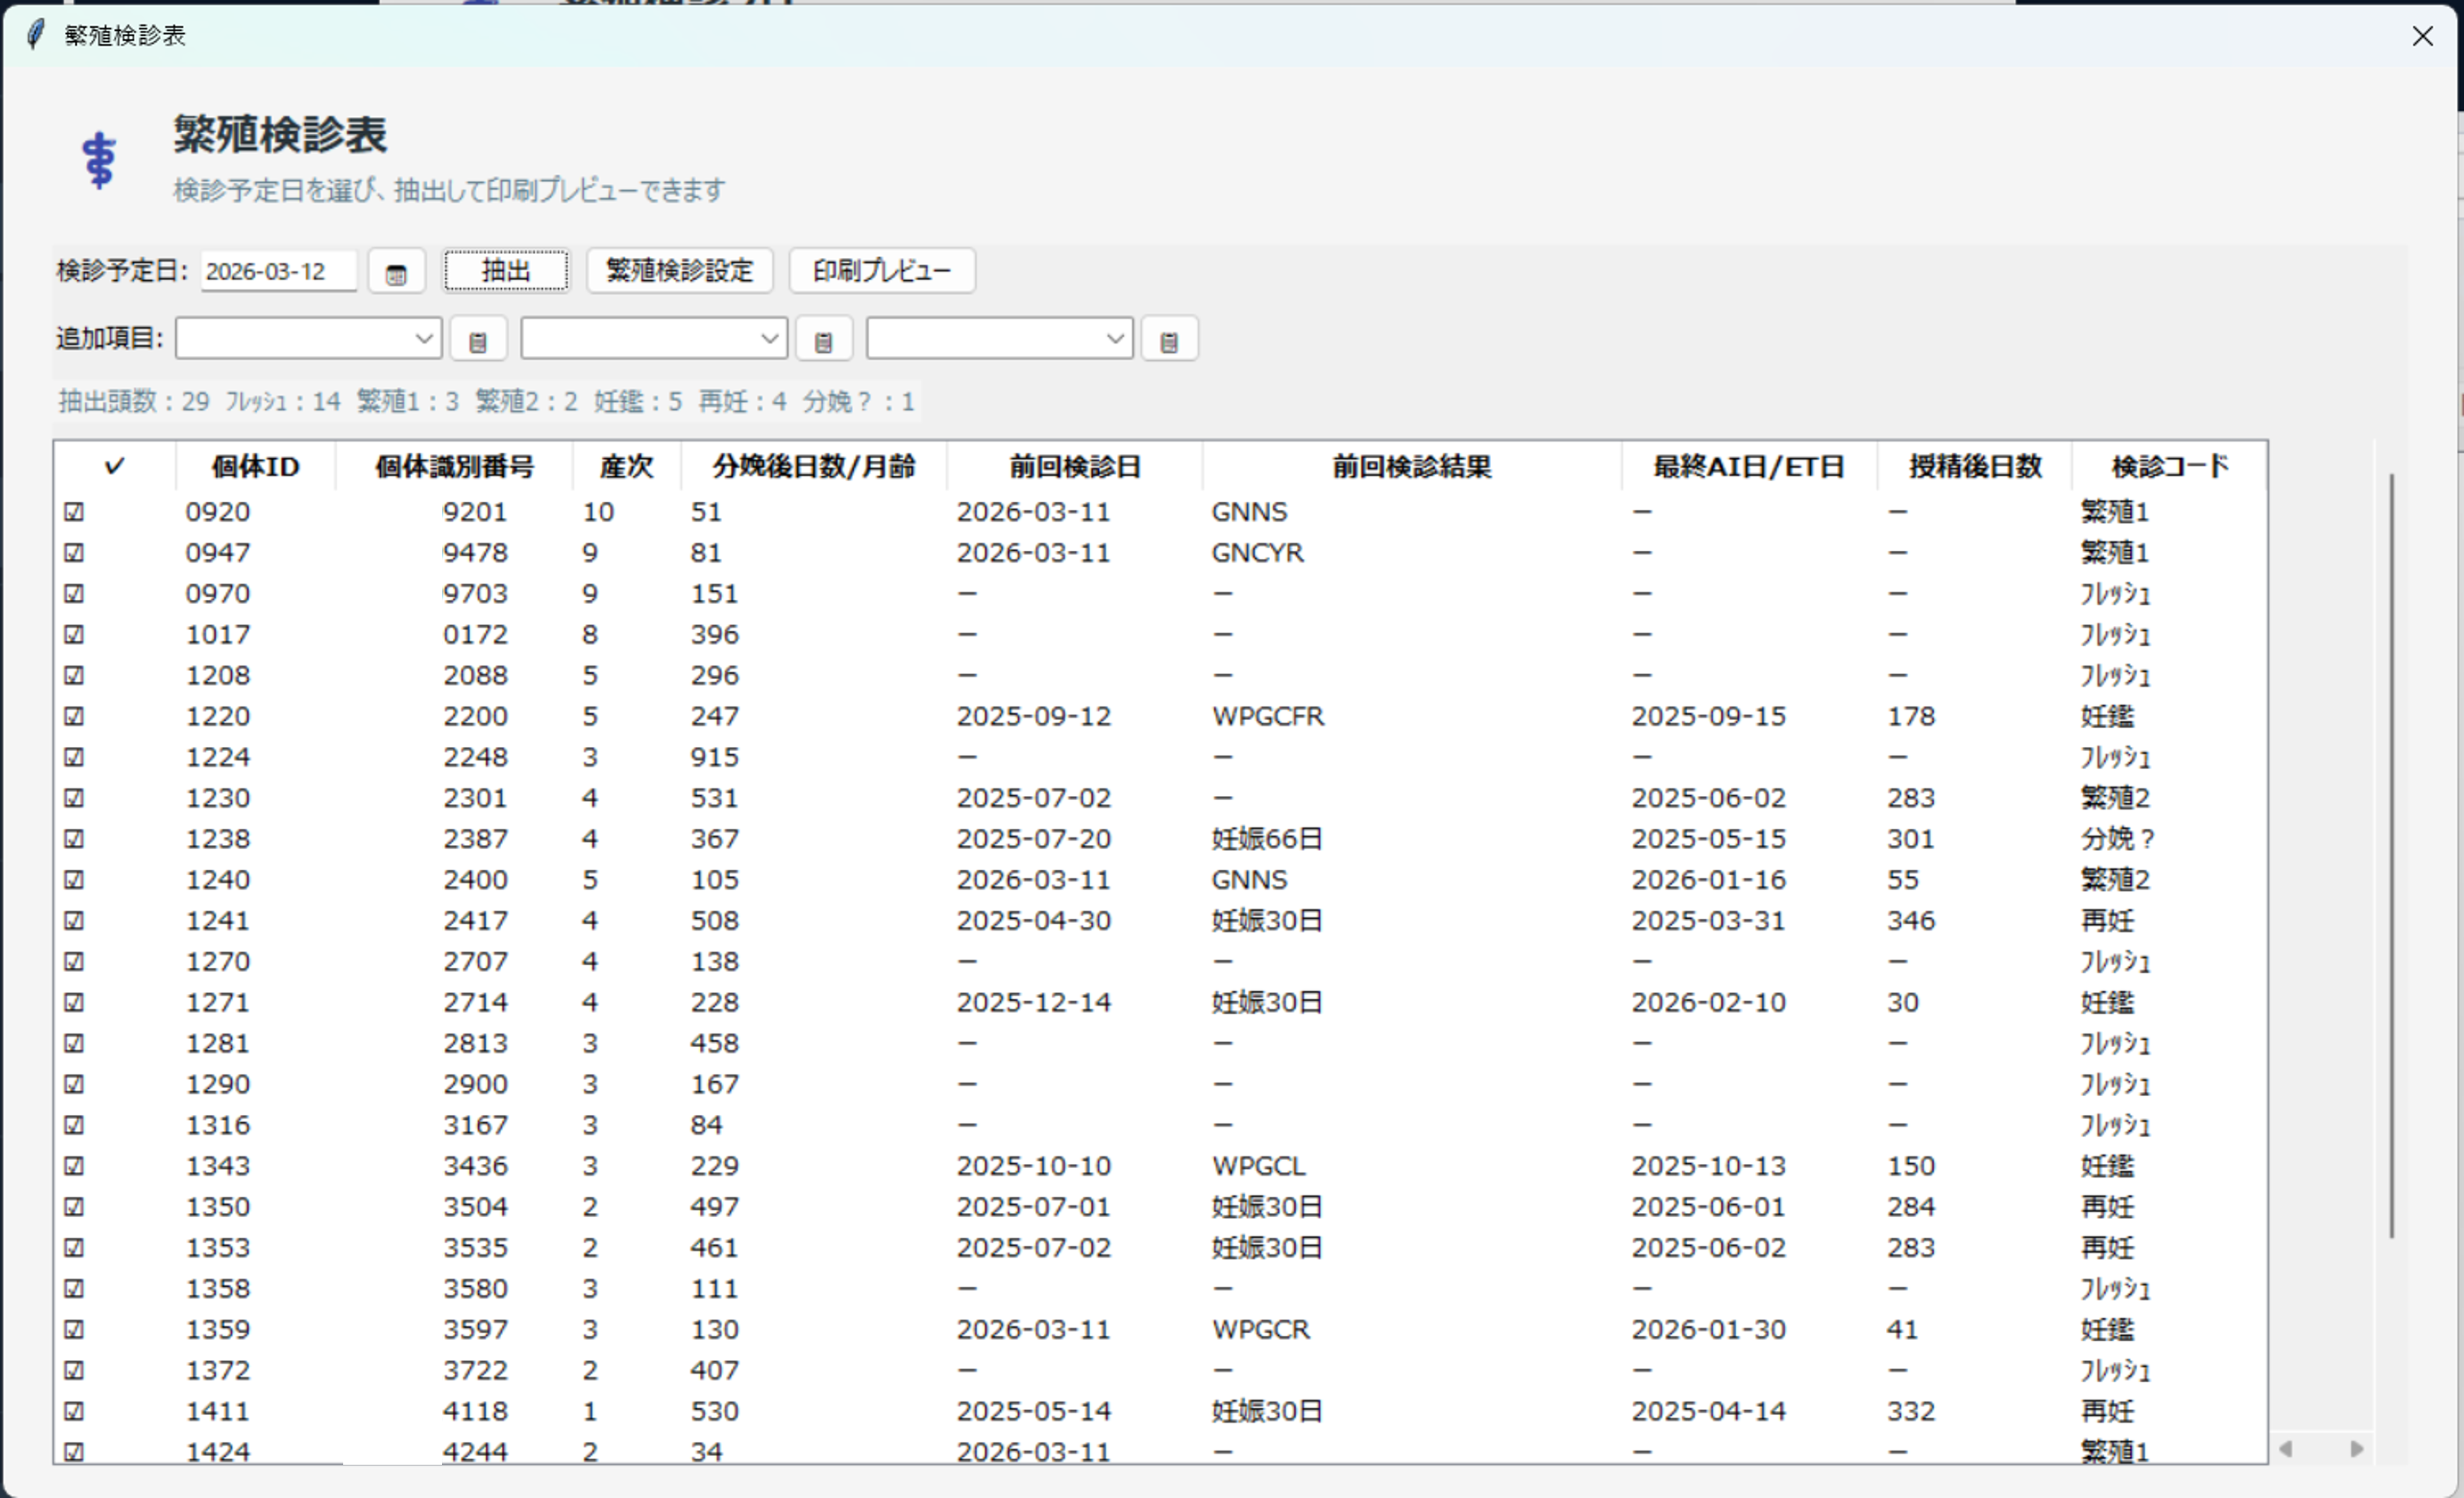The image size is (2464, 1498).
Task: Click the 検診予定日 date field
Action: [278, 271]
